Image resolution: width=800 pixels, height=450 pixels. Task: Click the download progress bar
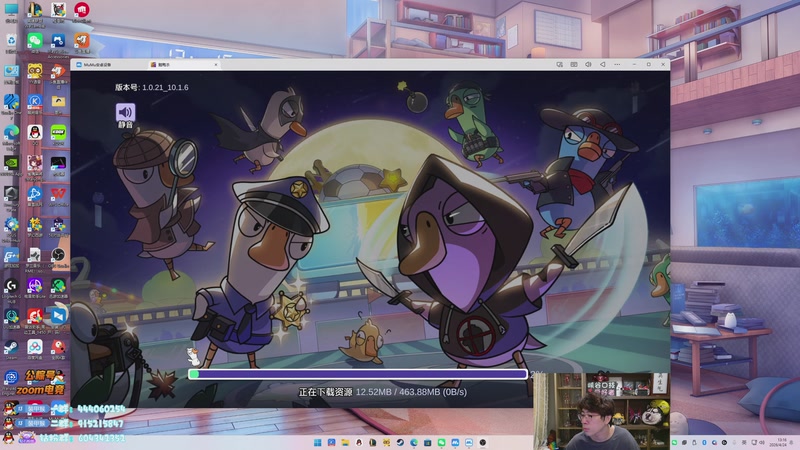(358, 374)
